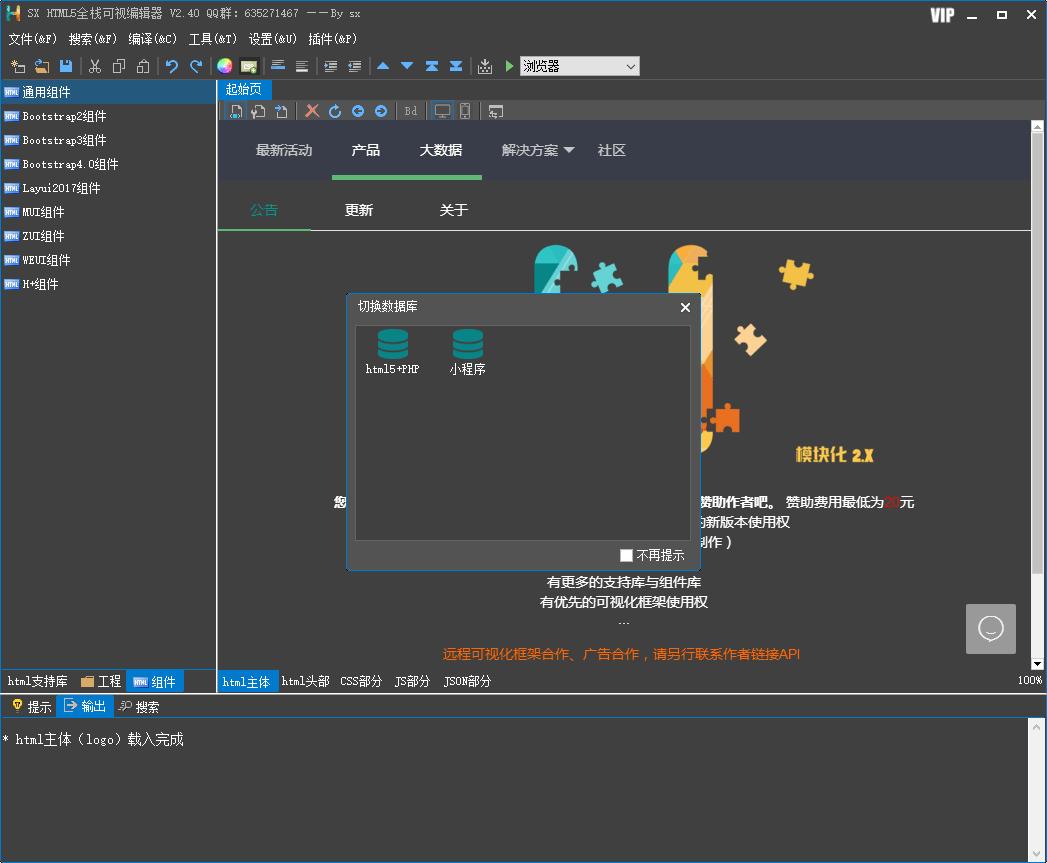Open the 浏览器 browser dropdown
The image size is (1047, 863).
tap(579, 66)
